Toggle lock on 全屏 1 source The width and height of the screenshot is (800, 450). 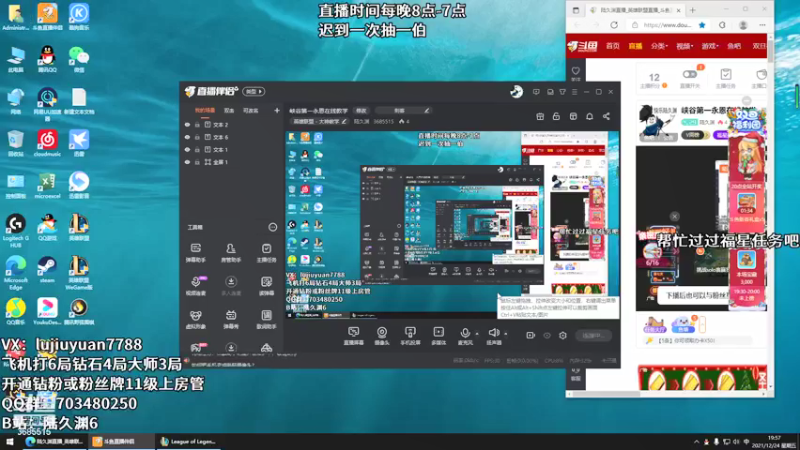(197, 162)
